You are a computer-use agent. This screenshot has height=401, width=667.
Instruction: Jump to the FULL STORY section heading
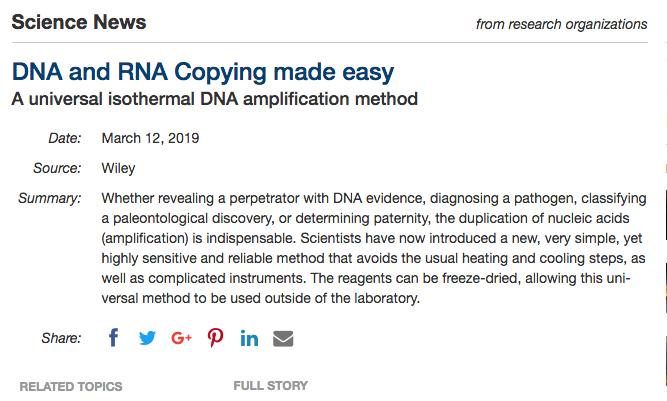(271, 386)
